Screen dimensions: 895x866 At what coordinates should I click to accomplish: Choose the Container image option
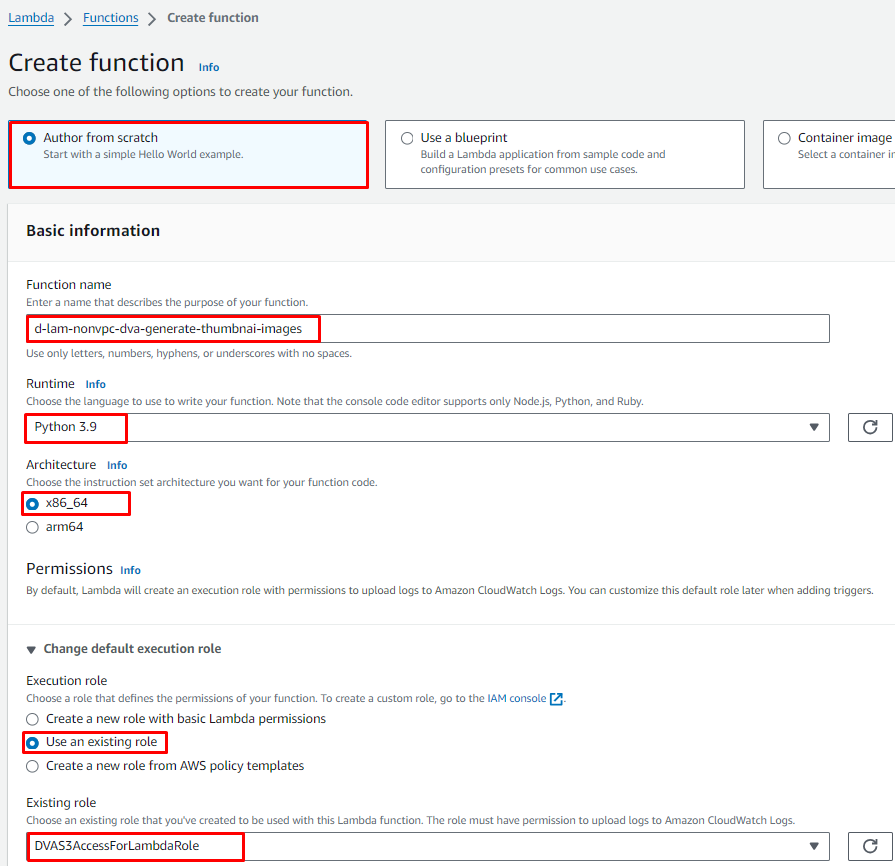pyautogui.click(x=784, y=138)
